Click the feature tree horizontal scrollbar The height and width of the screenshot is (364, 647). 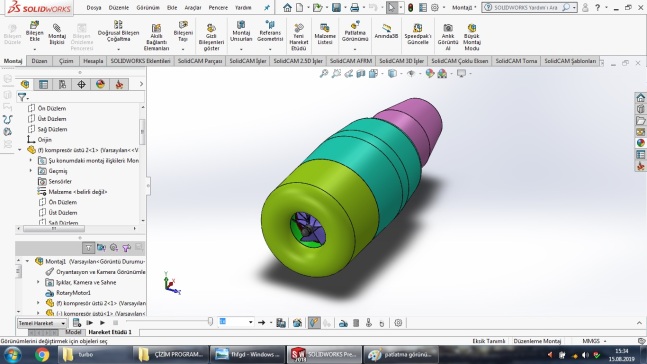[x=54, y=228]
